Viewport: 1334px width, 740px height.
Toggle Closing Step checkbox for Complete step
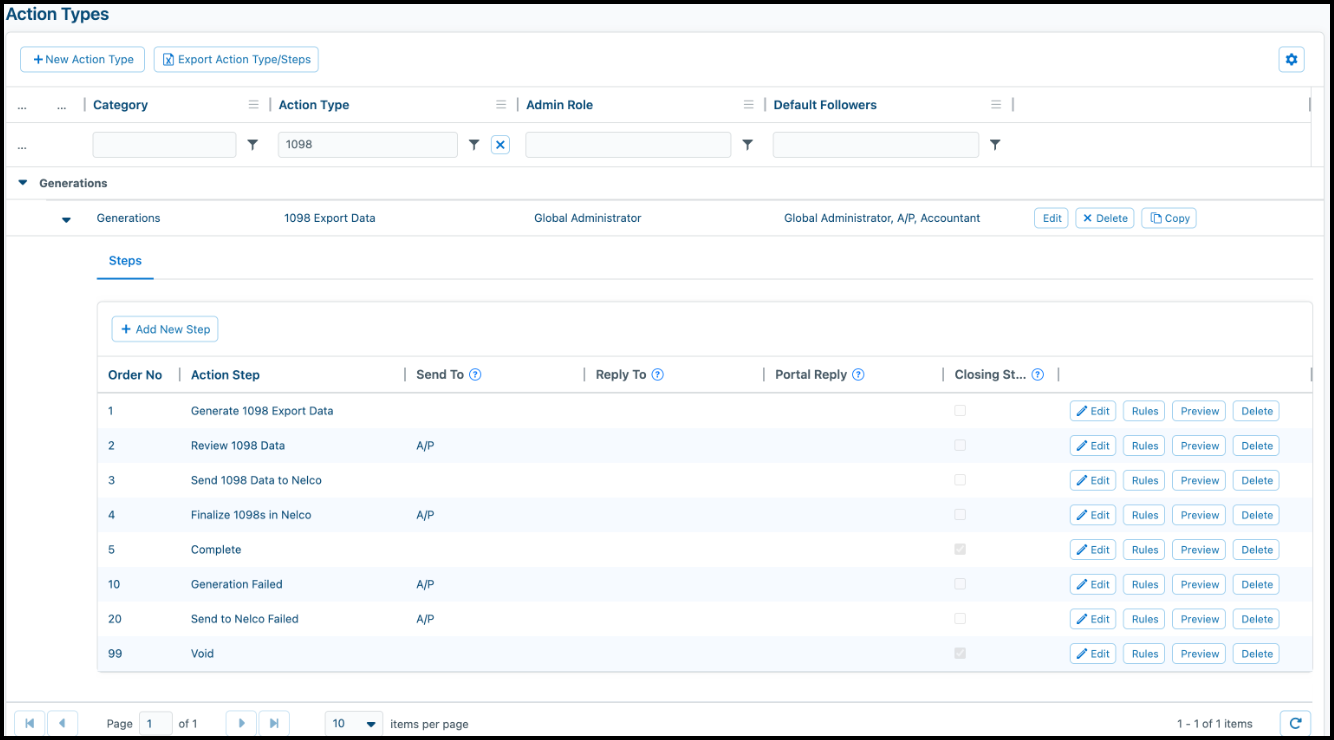960,549
